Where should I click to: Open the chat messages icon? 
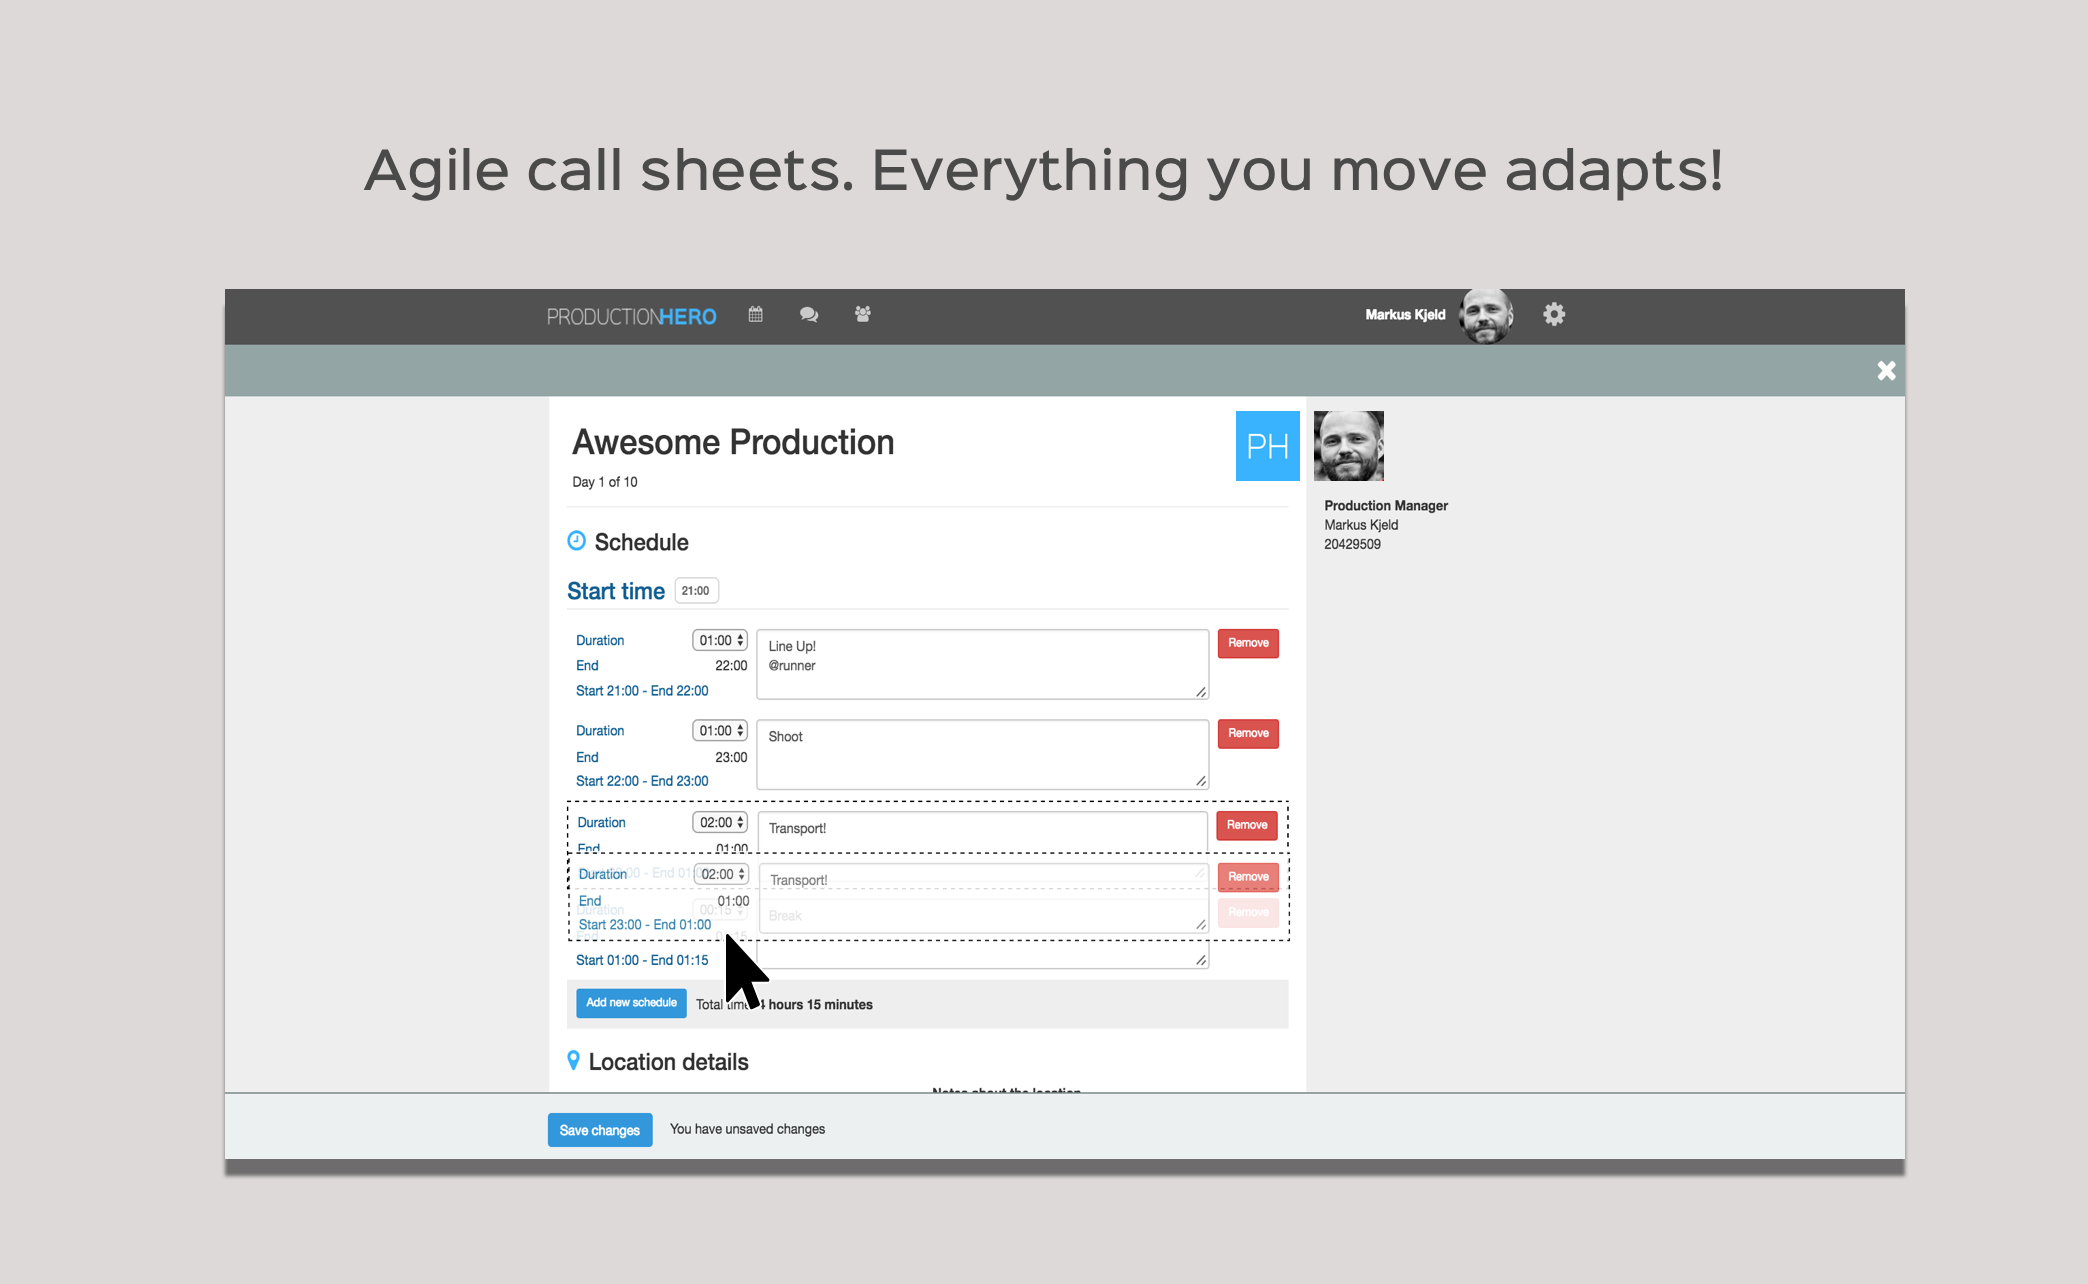coord(809,314)
